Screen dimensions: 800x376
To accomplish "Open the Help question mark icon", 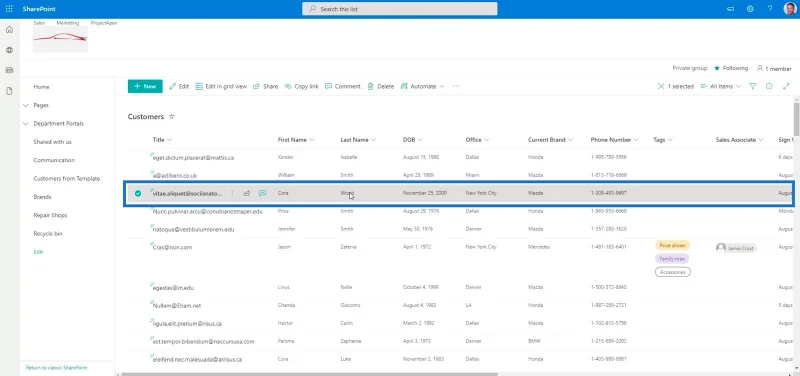I will [770, 9].
